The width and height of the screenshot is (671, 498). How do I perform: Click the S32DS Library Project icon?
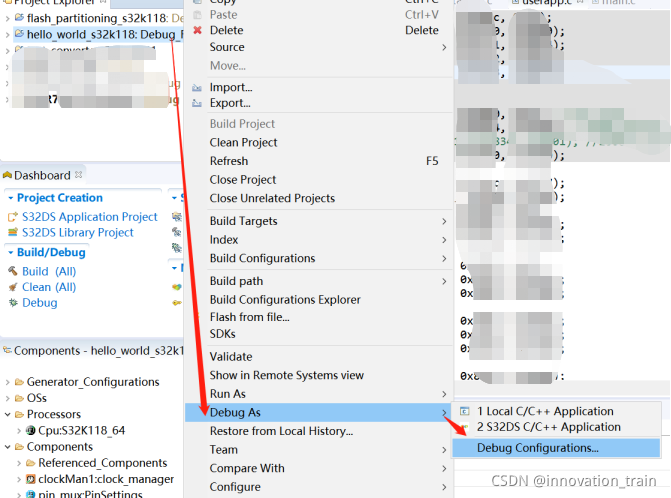pyautogui.click(x=13, y=232)
